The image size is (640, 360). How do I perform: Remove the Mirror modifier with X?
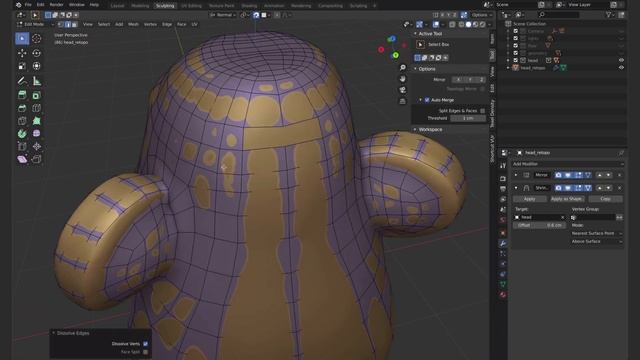coord(619,175)
